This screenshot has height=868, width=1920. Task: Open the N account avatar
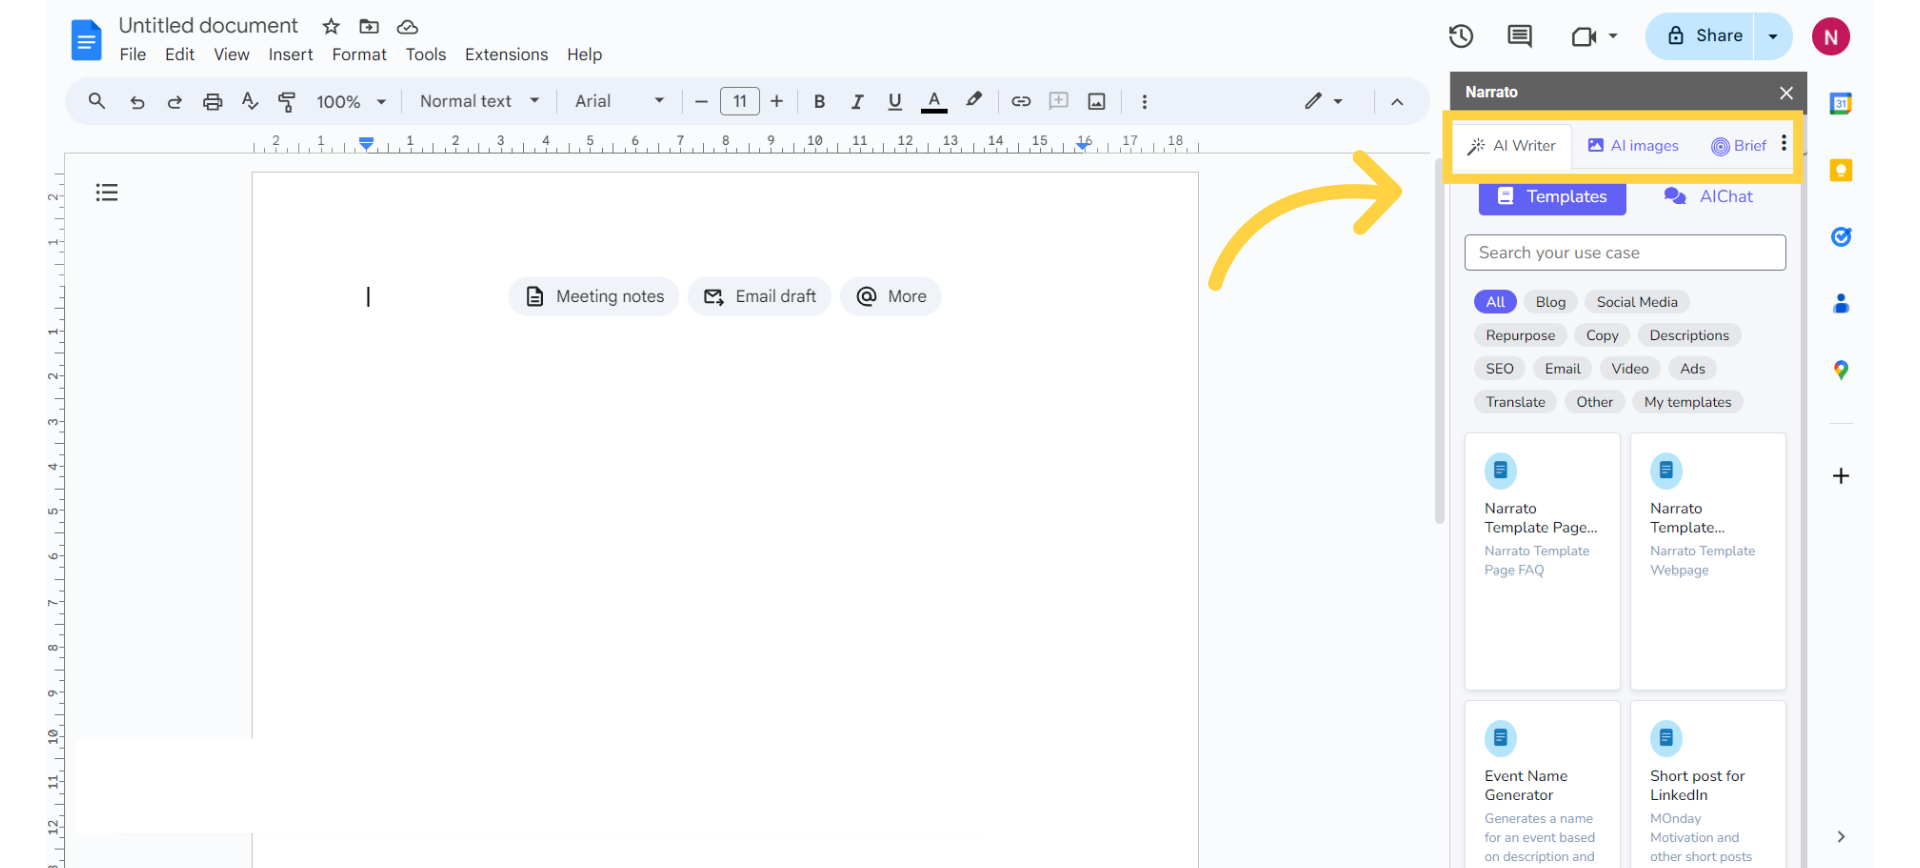1831,37
